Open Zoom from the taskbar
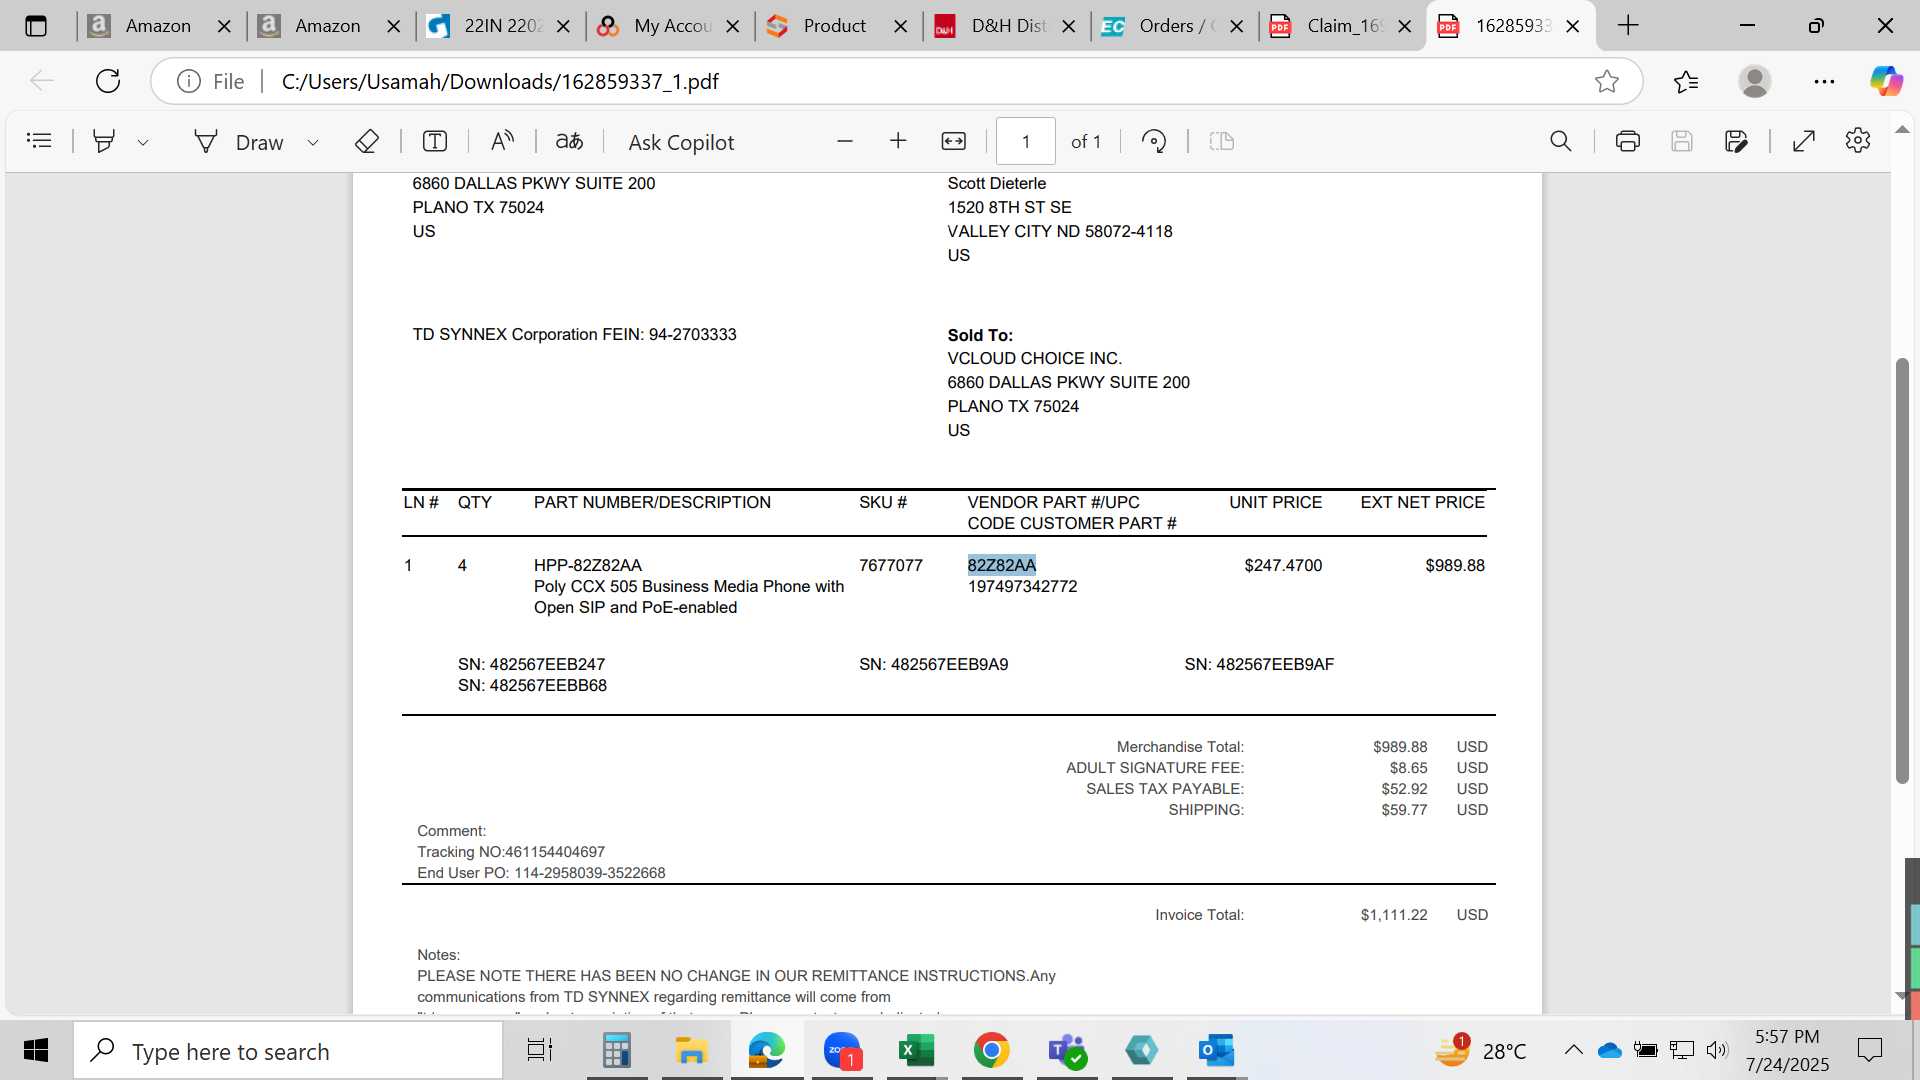The image size is (1920, 1080). (x=842, y=1050)
